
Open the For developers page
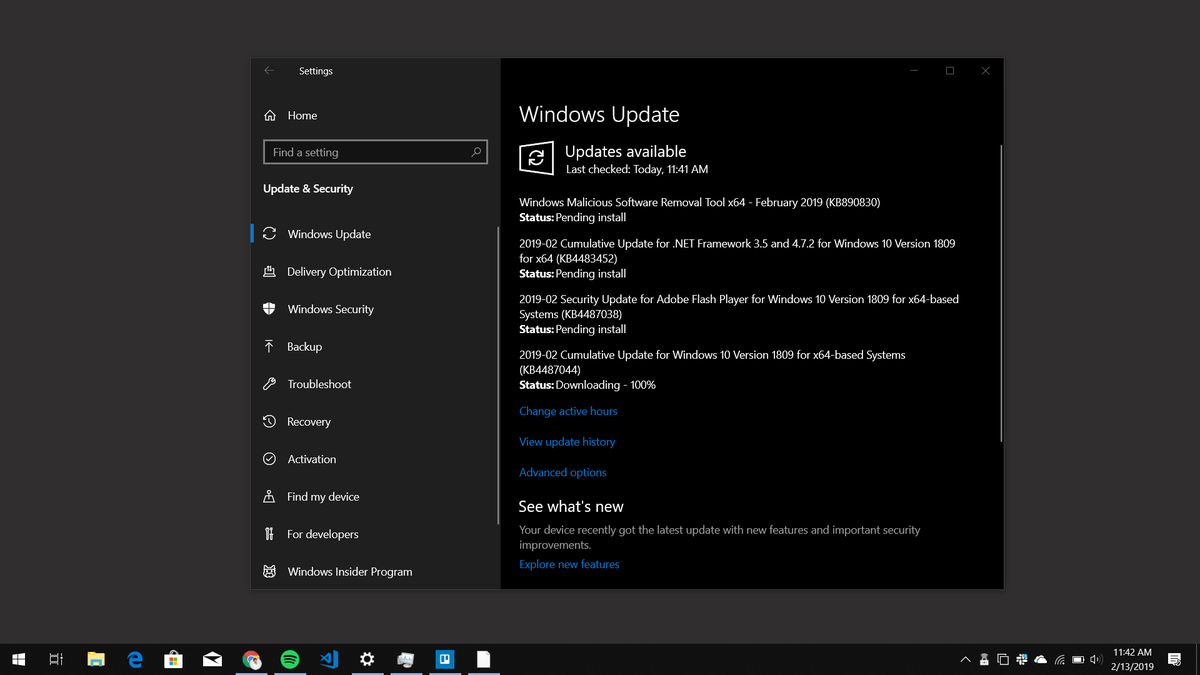coord(310,534)
